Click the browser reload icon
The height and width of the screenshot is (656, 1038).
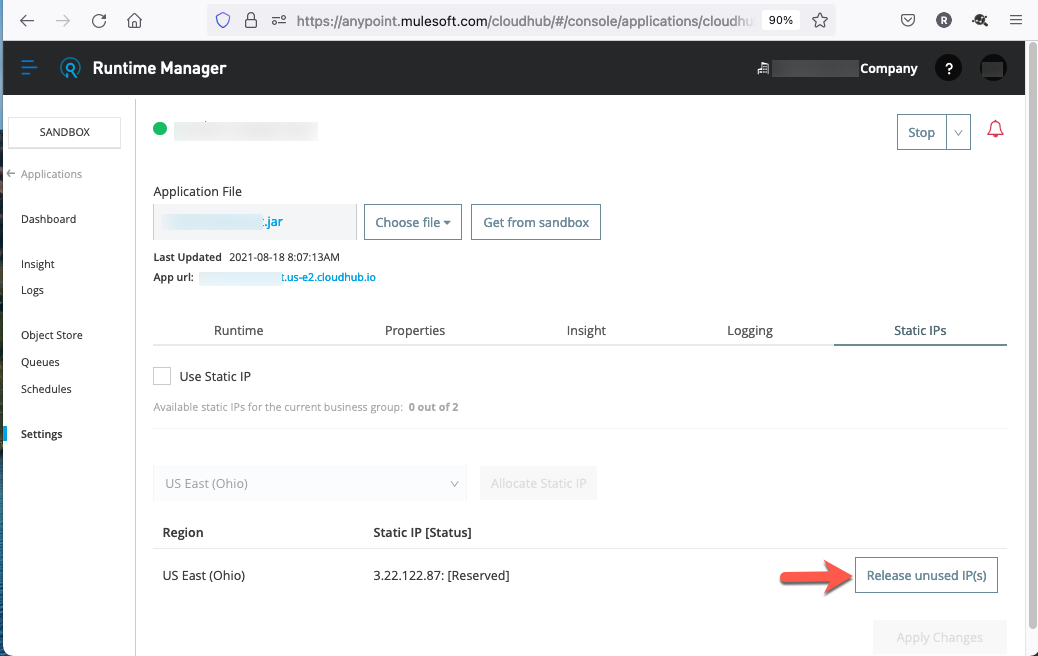(x=98, y=20)
